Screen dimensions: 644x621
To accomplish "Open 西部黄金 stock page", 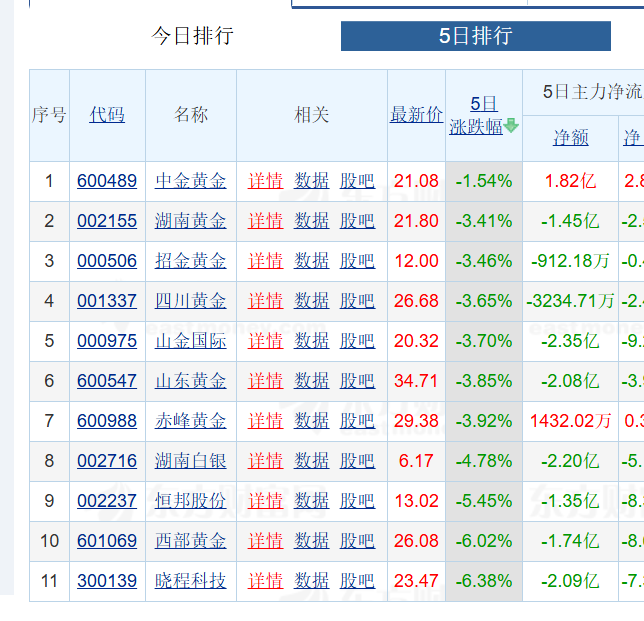I will (x=191, y=541).
